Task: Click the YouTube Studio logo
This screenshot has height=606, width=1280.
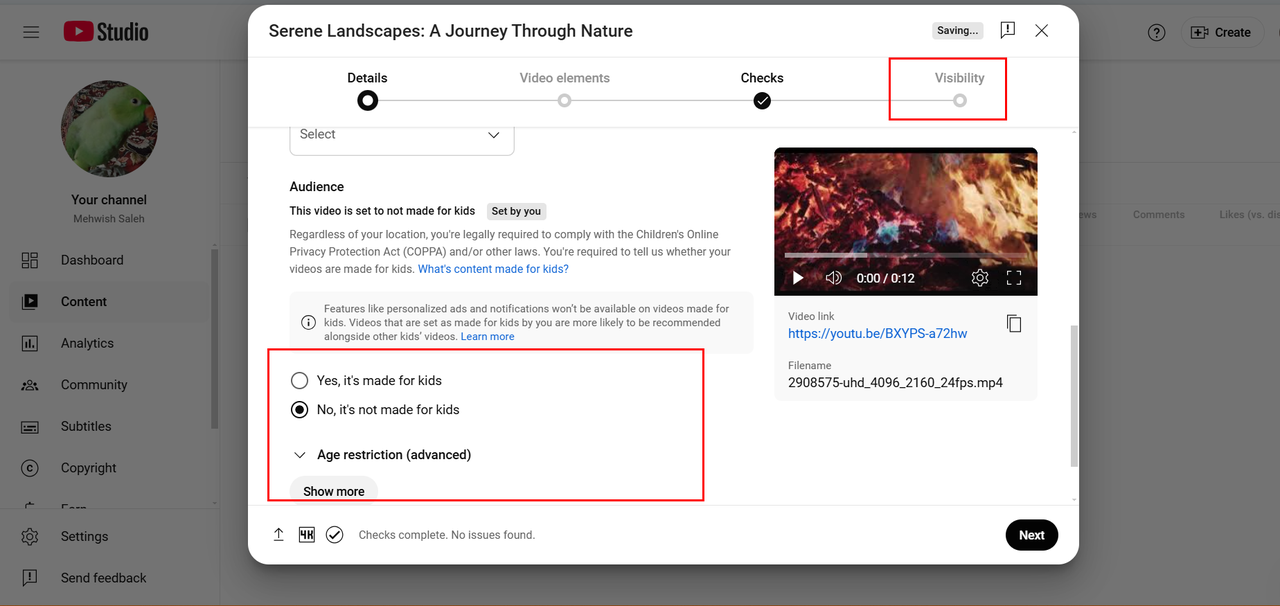Action: [106, 32]
